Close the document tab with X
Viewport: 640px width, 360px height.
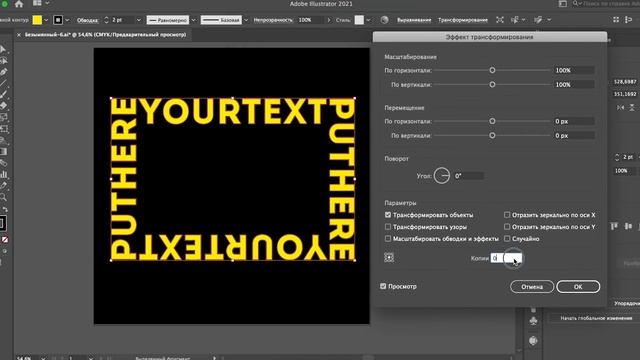[x=19, y=35]
